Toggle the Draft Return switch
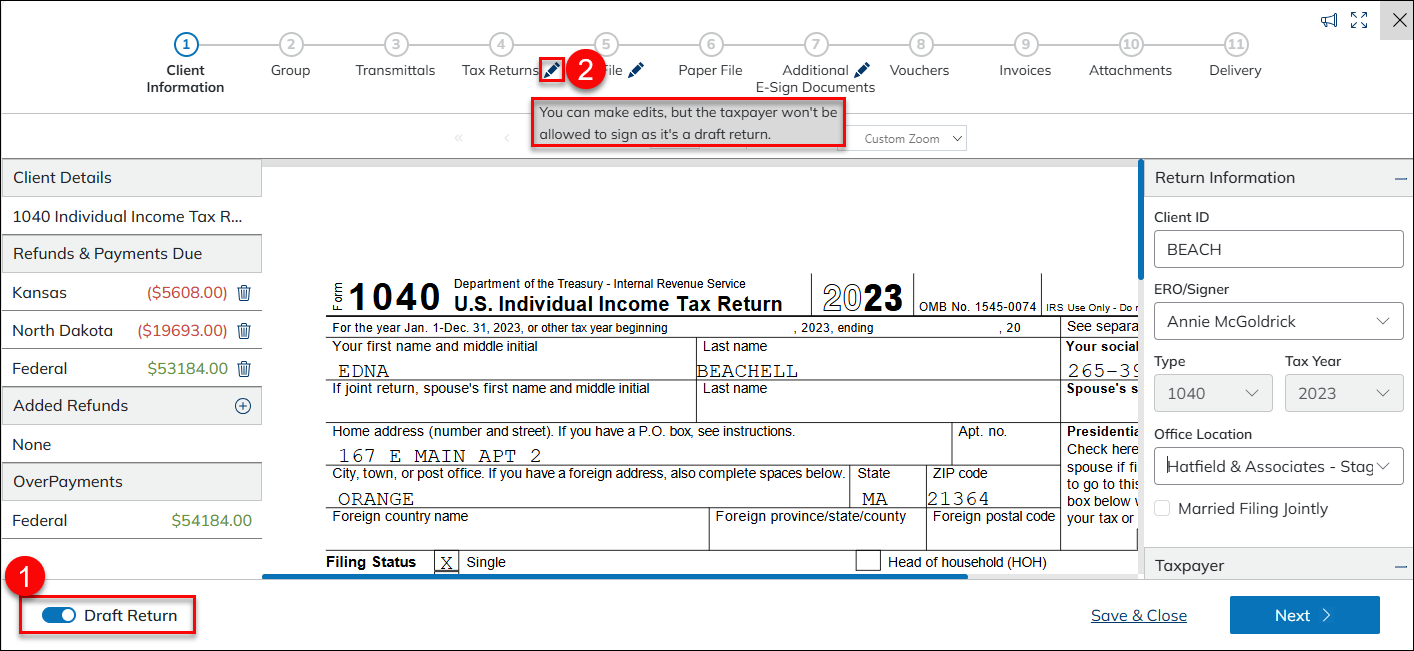 [59, 615]
